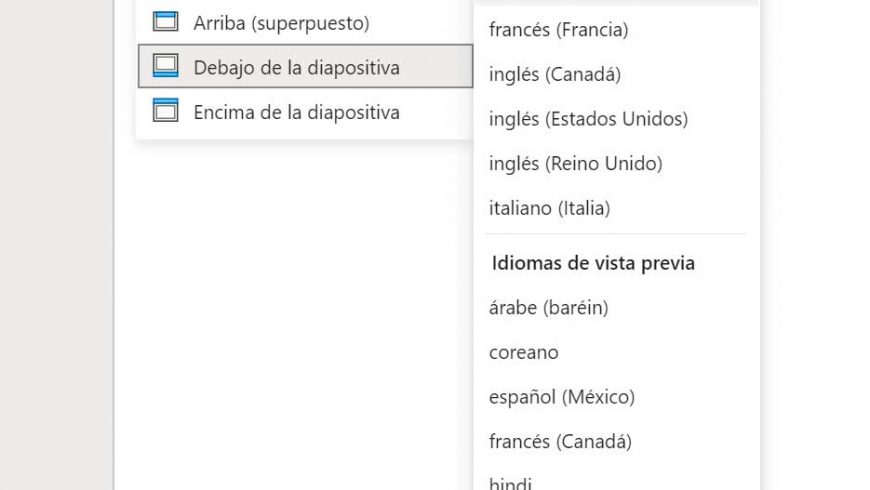The width and height of the screenshot is (870, 490).
Task: Select Arriba (superpuesto) subtitle position
Action: pyautogui.click(x=305, y=23)
